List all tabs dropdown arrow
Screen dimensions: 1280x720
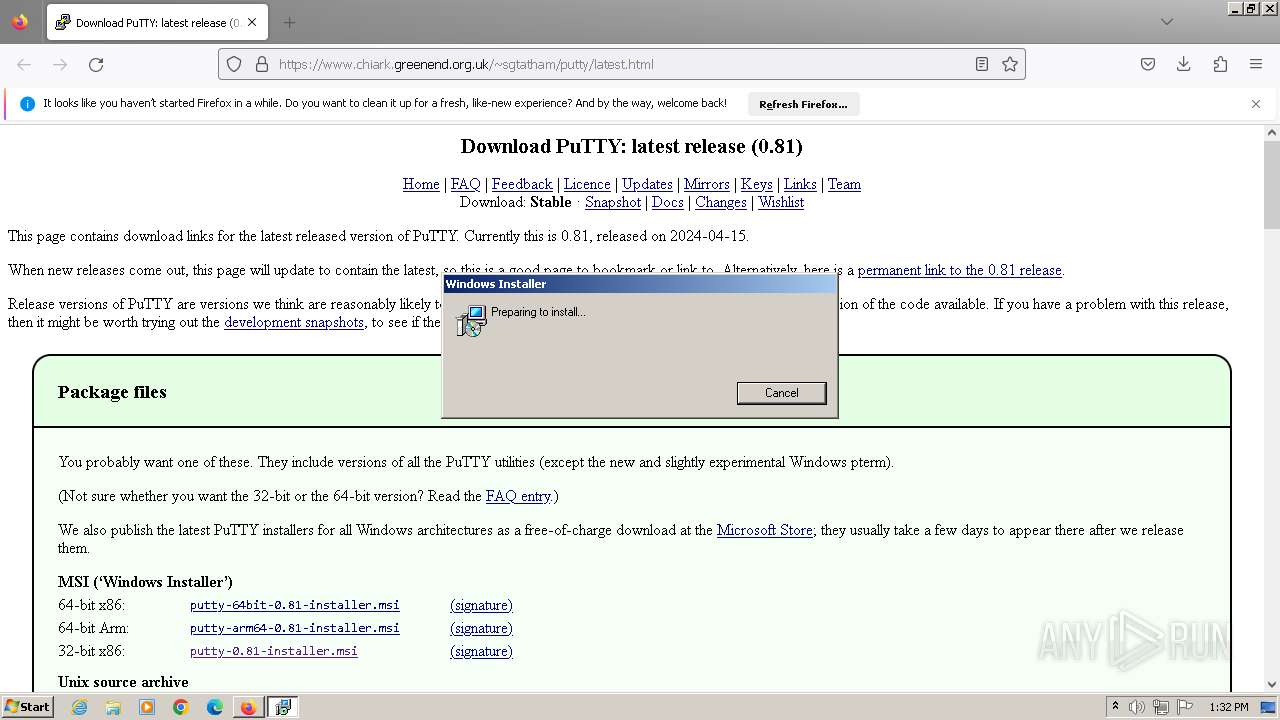(1167, 22)
